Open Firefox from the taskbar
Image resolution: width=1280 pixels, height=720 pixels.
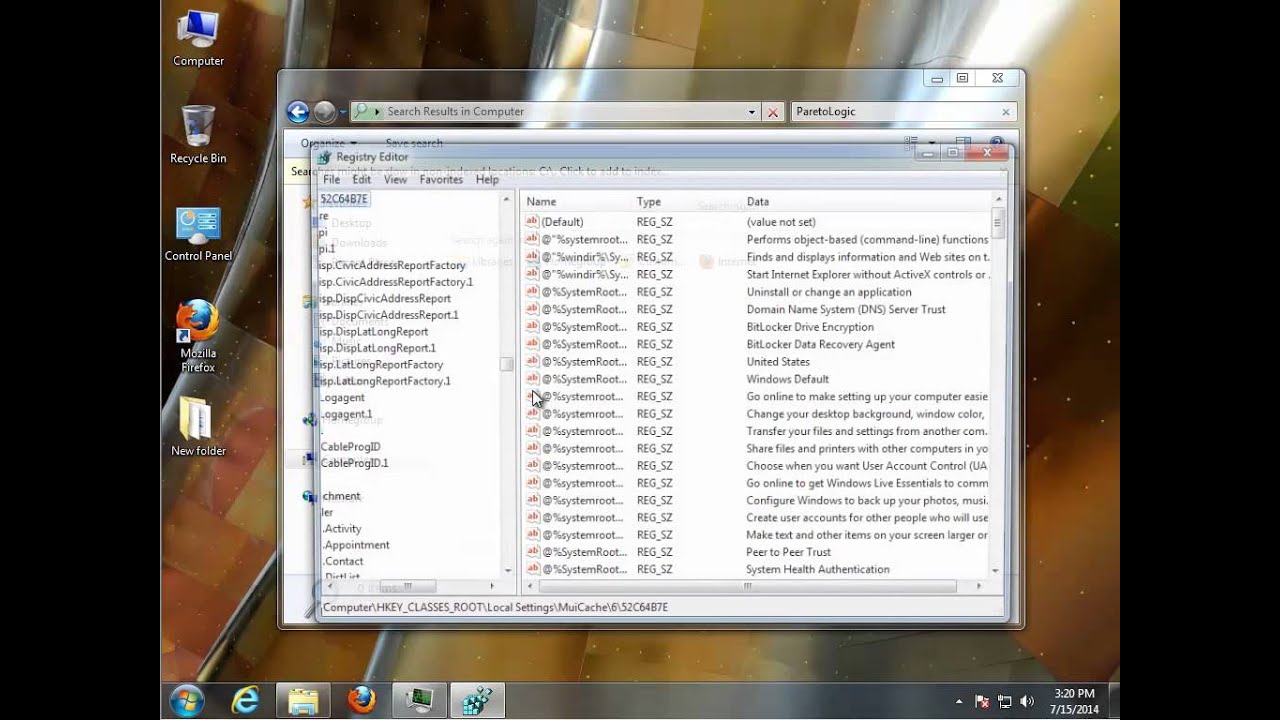coord(361,700)
